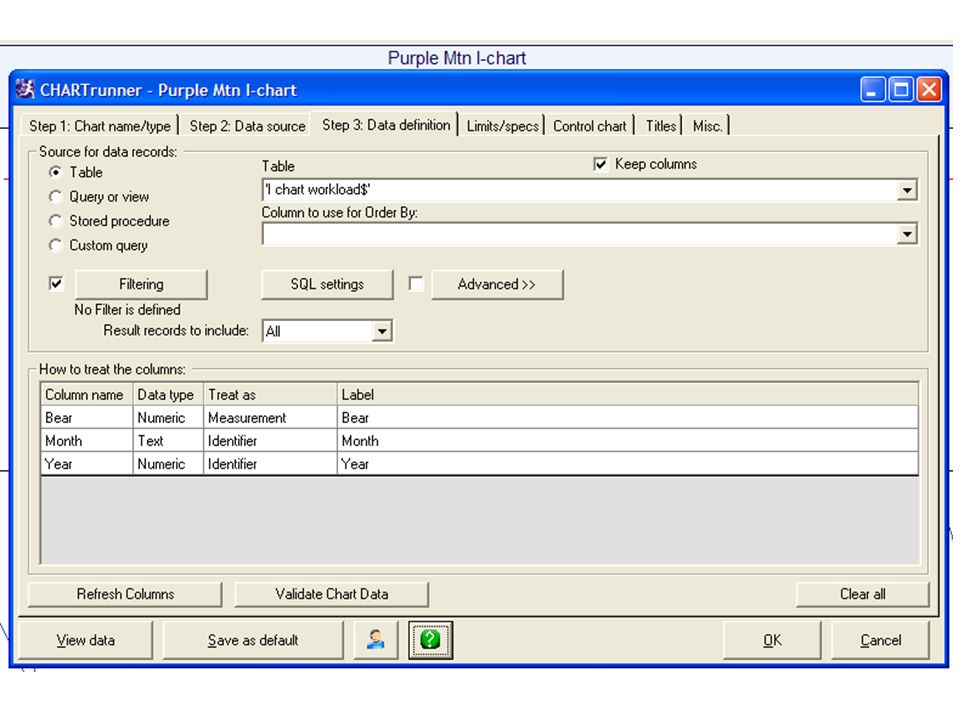Click the Numeric data type cell for Year

168,463
